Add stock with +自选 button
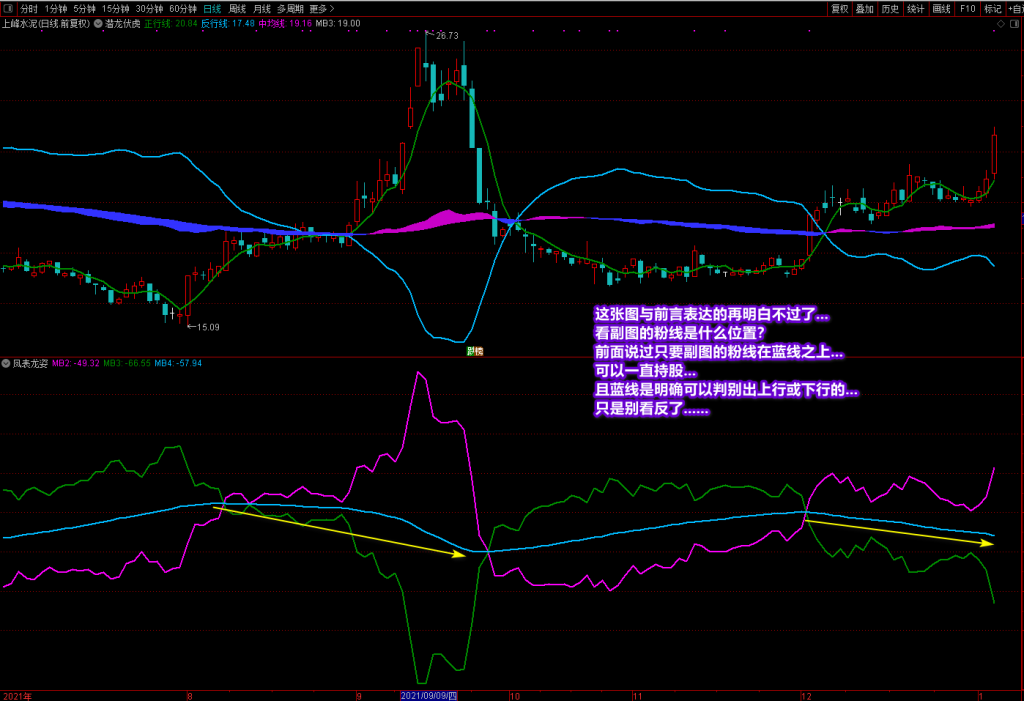The height and width of the screenshot is (701, 1024). click(1016, 8)
